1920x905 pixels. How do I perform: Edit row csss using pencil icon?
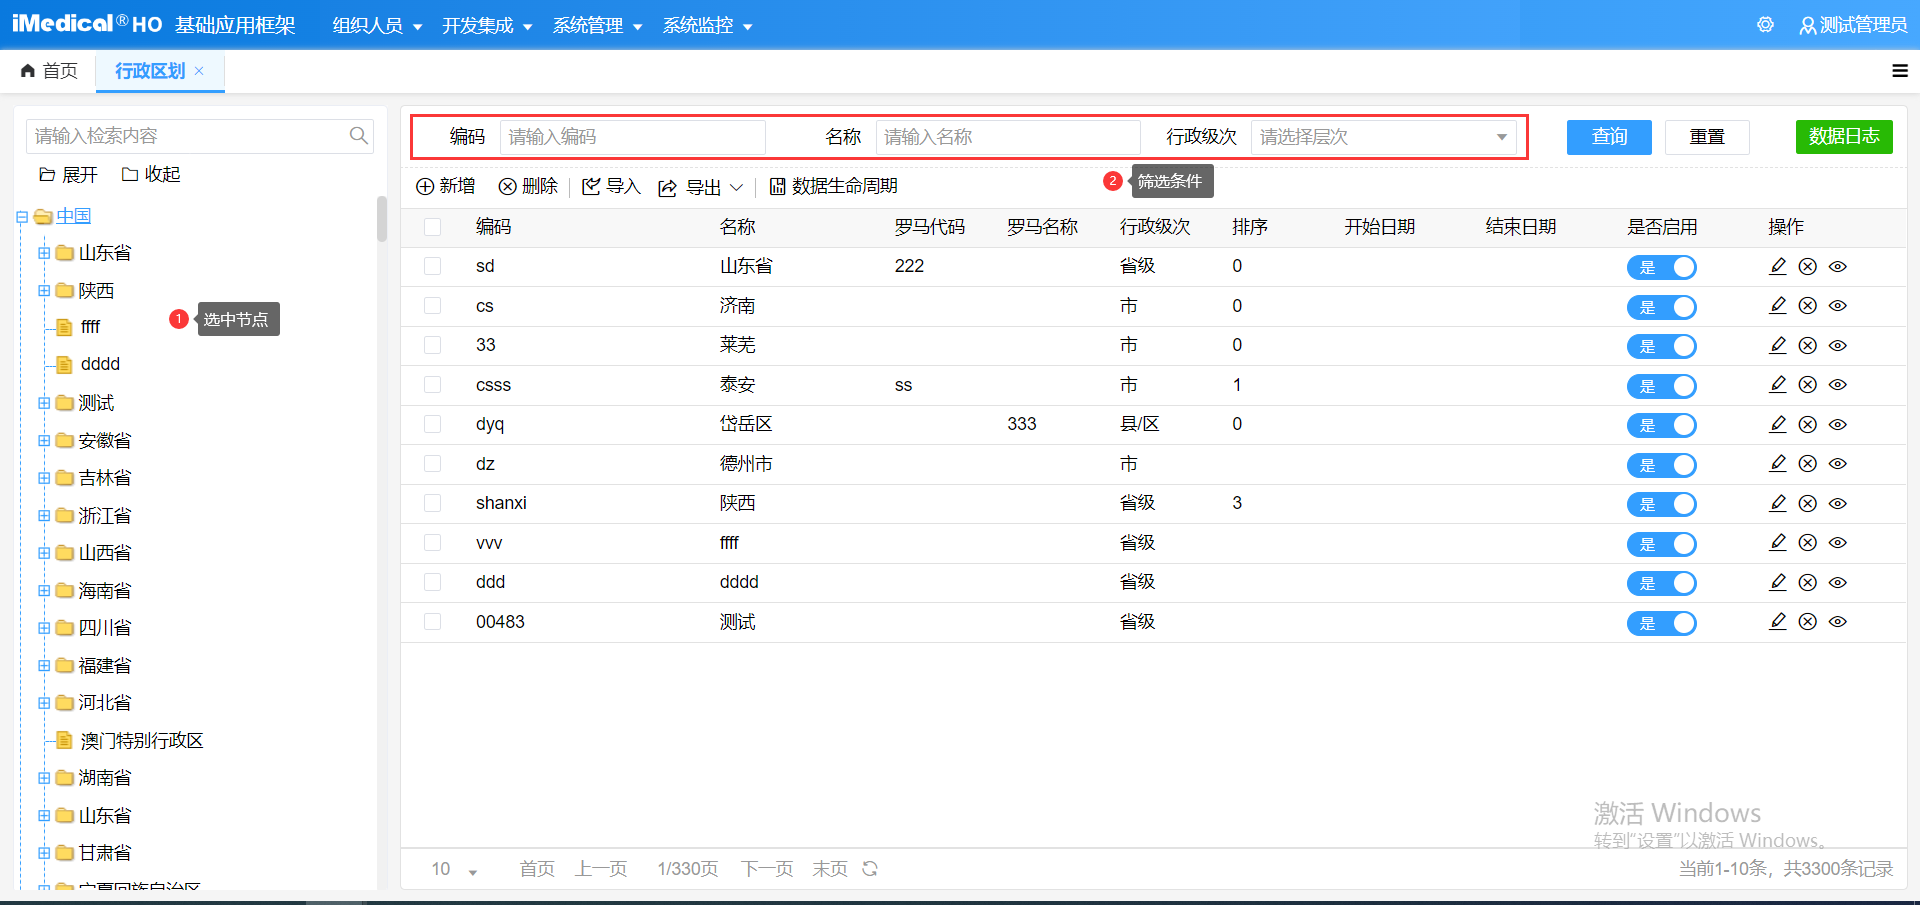(1777, 385)
